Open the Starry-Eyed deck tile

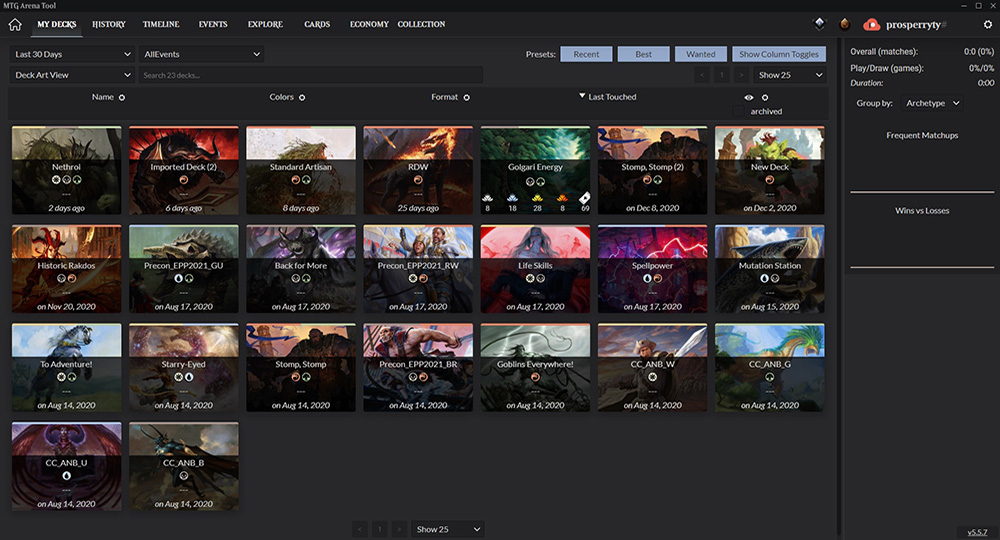pyautogui.click(x=184, y=367)
